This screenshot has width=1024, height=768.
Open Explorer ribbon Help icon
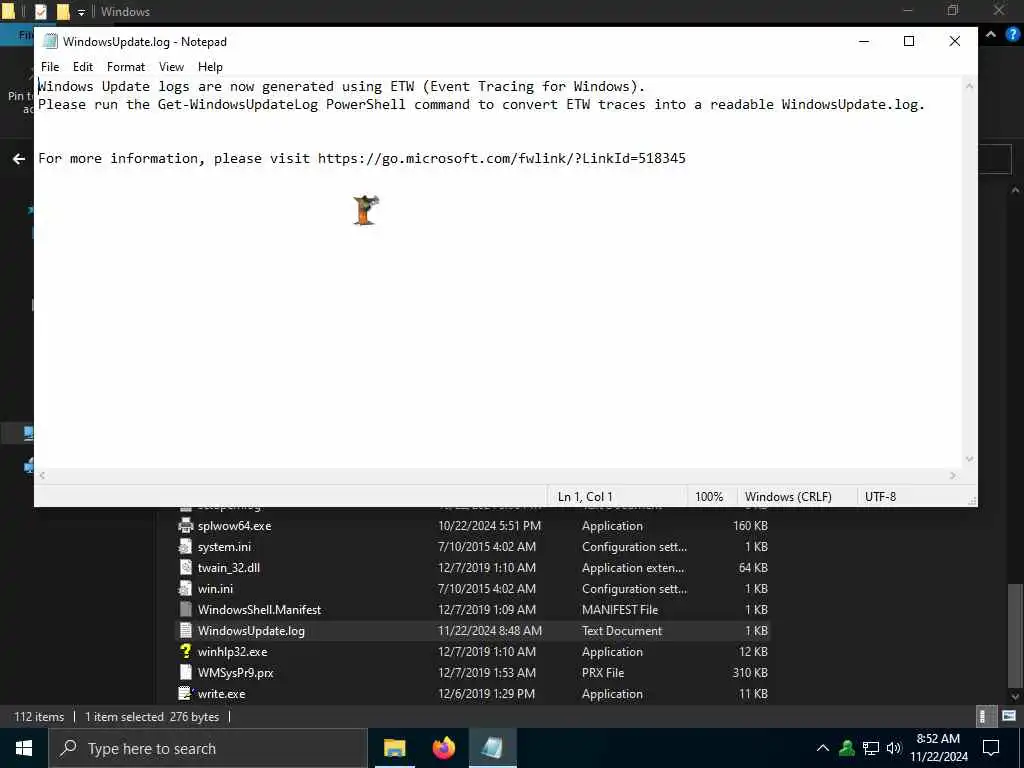tap(1012, 35)
